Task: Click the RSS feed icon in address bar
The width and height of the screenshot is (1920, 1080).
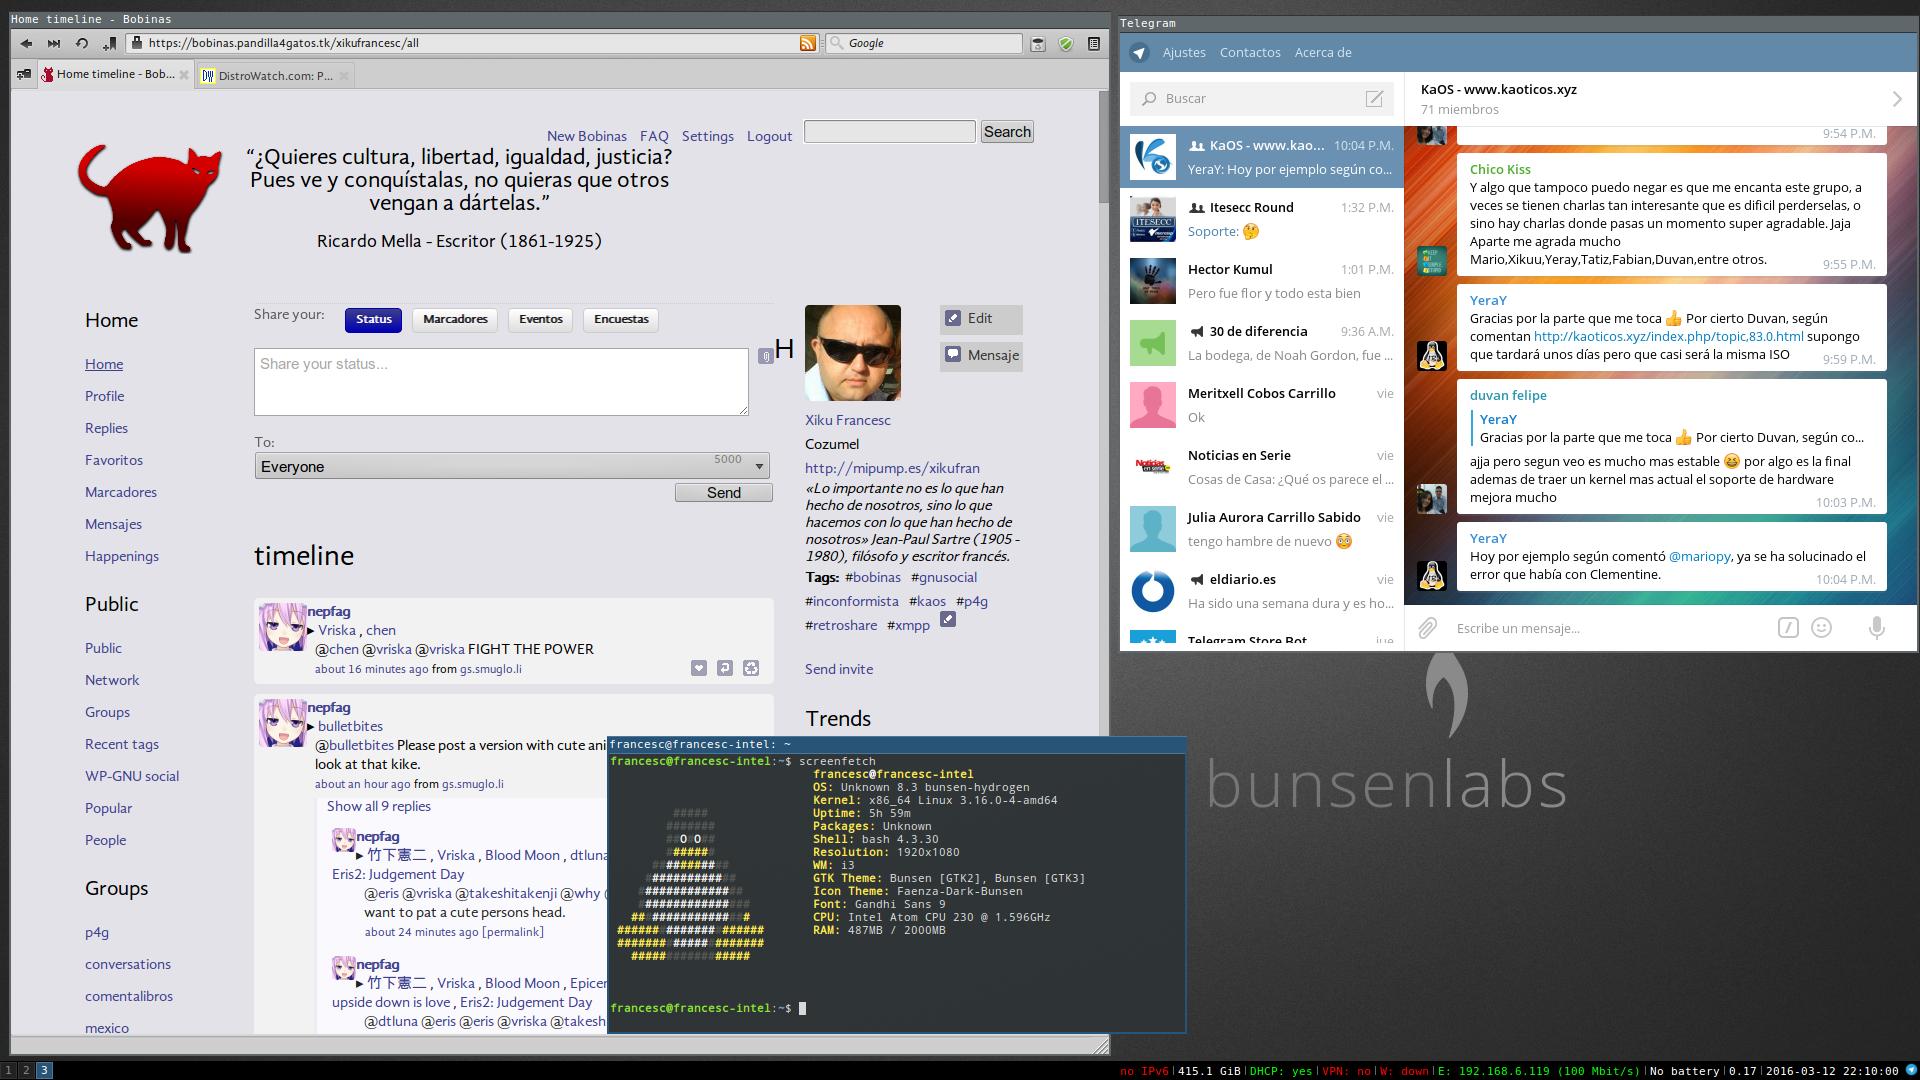Action: (807, 43)
